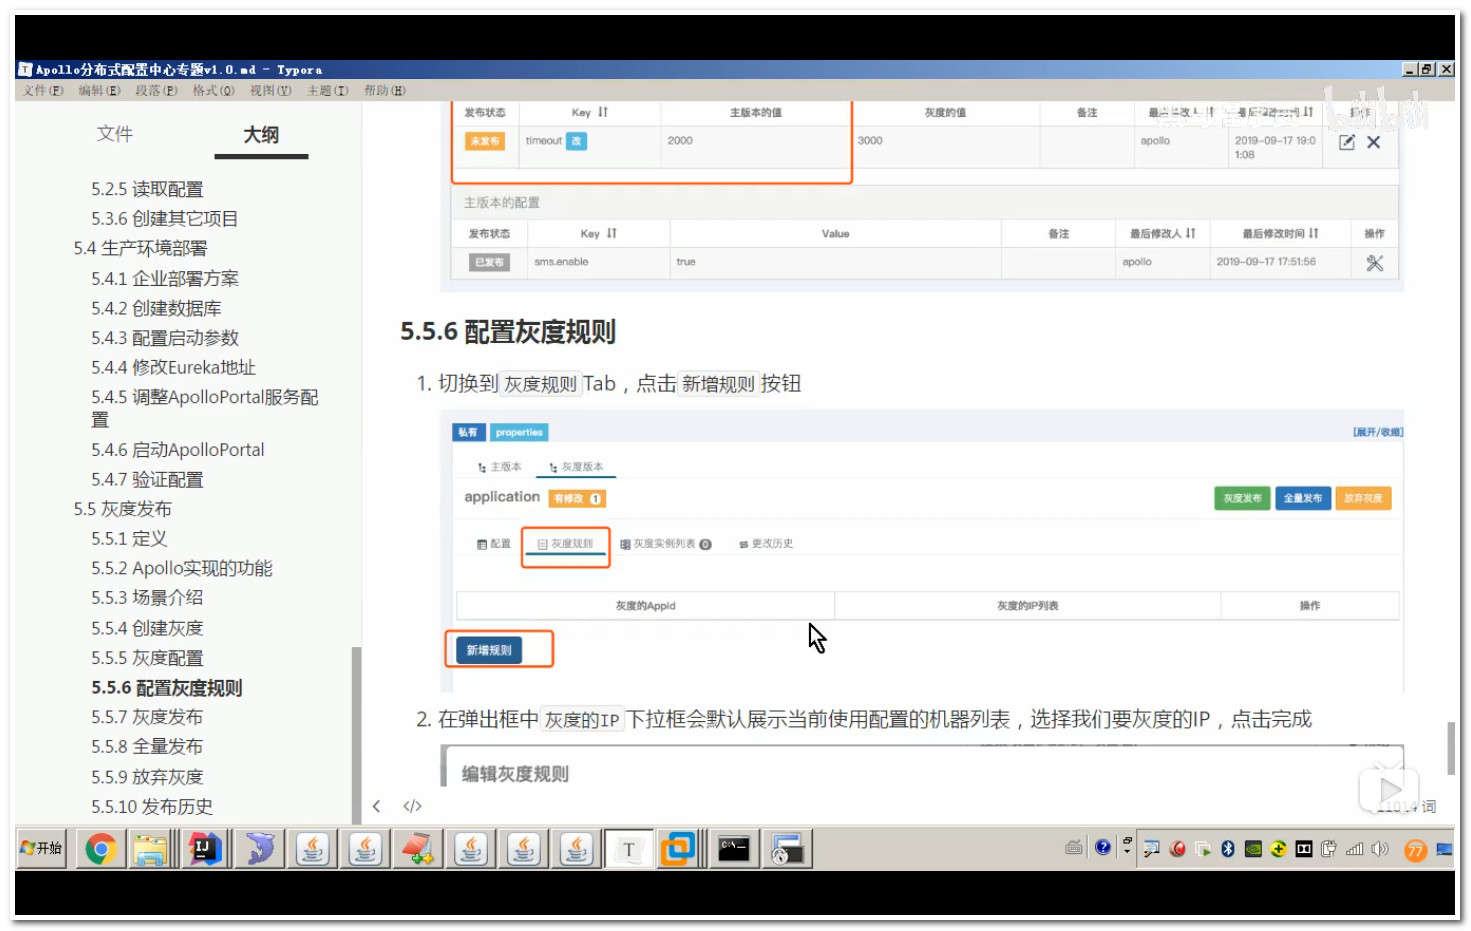Go to 5.5.5 灰度配置 heading
The width and height of the screenshot is (1471, 931).
pyautogui.click(x=147, y=658)
